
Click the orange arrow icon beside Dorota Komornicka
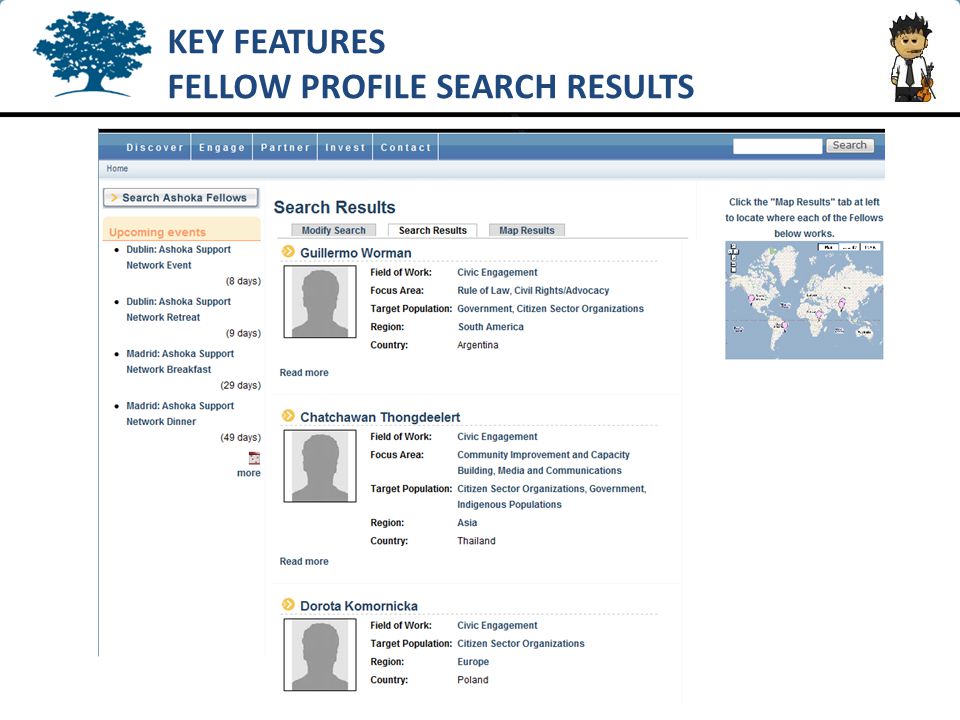coord(288,604)
